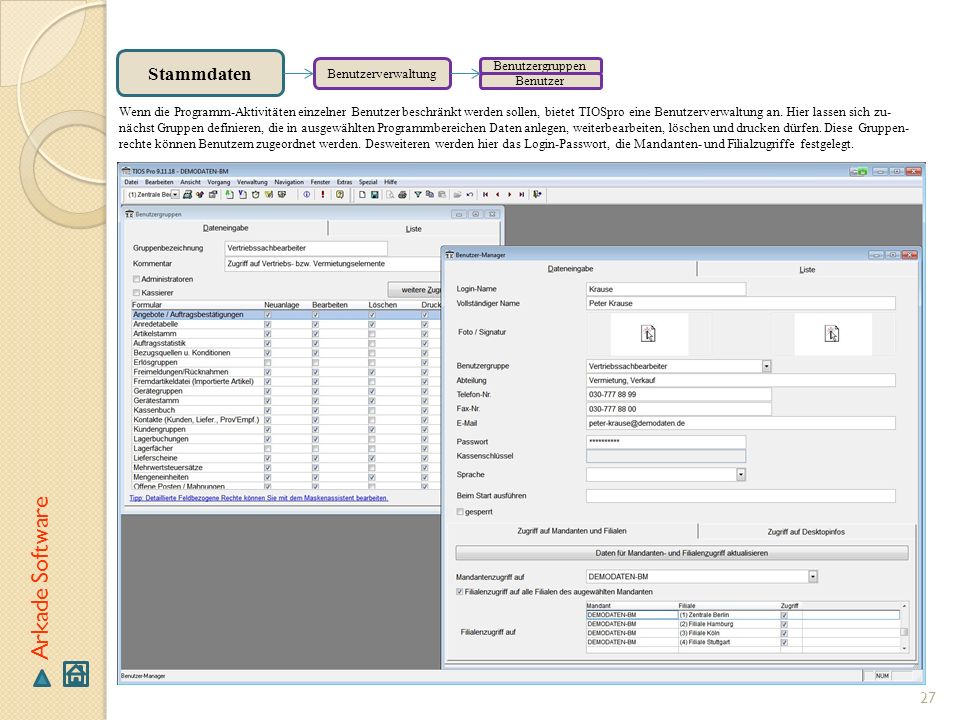
Task: Switch to Liste tab in Benutzergruppen window
Action: (x=413, y=228)
